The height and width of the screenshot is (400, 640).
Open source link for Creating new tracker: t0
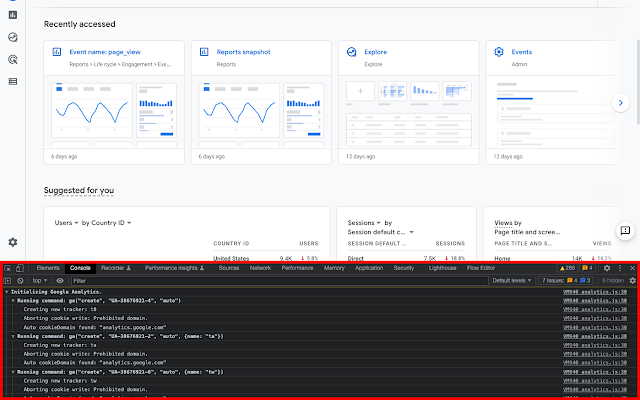[x=595, y=310]
